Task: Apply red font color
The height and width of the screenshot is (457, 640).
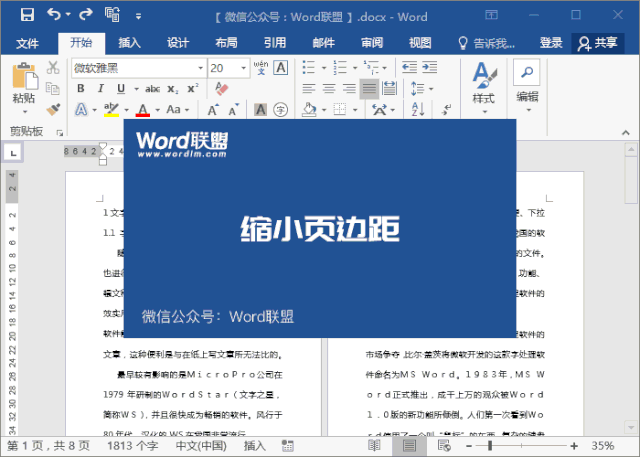Action: [142, 109]
